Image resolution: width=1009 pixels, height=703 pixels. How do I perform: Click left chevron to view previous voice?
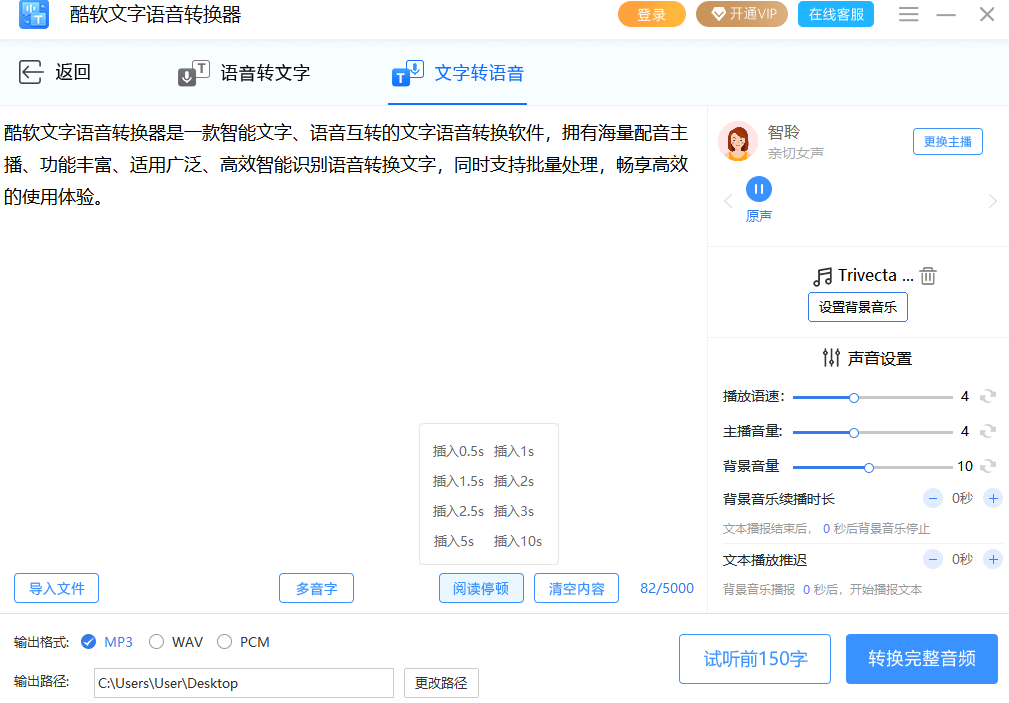click(728, 200)
